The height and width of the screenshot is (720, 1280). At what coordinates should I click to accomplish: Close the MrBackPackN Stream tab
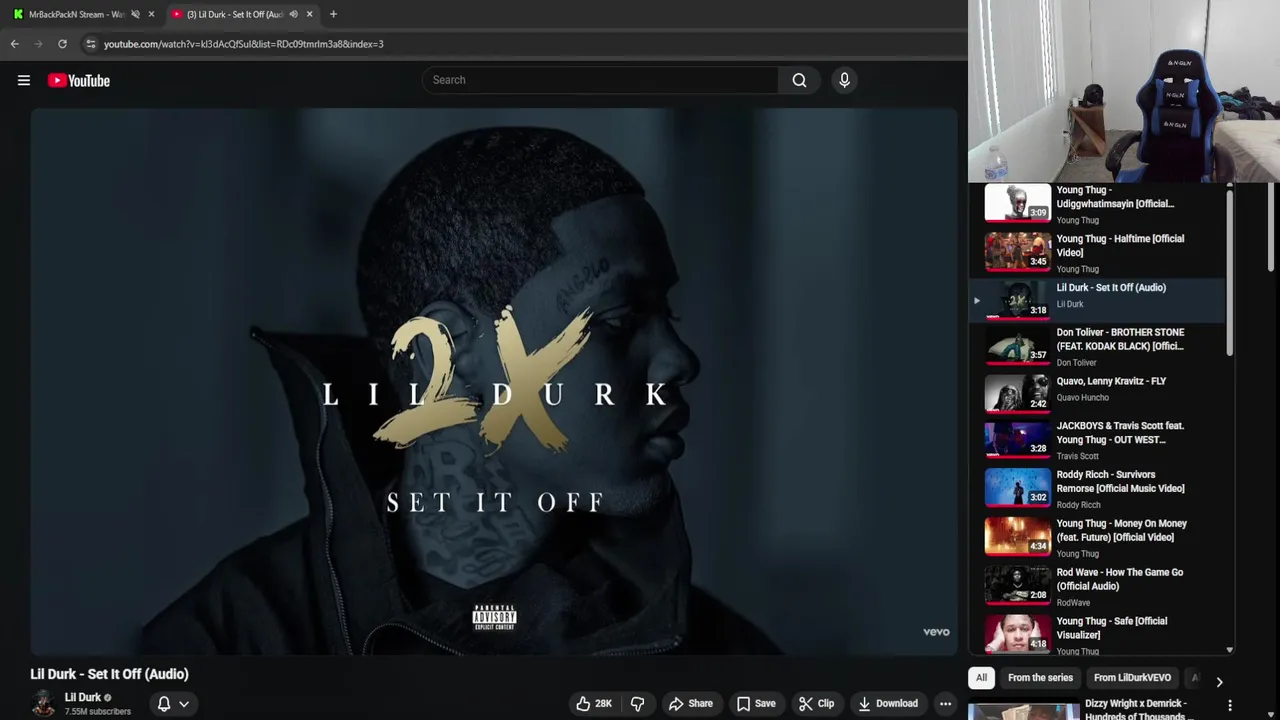pos(151,14)
